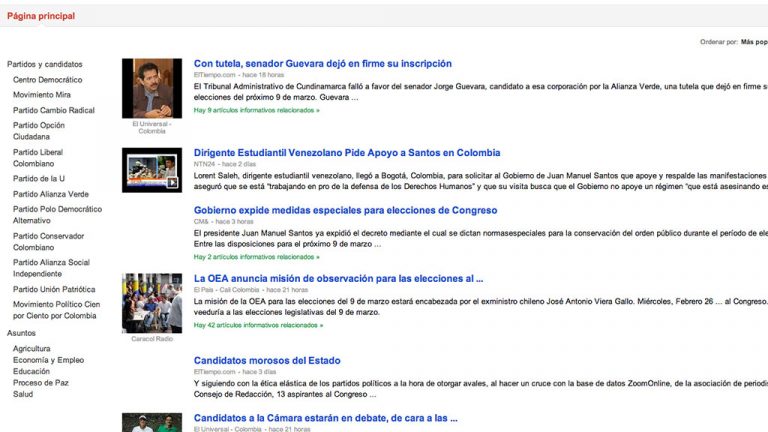
Task: Choose Partido de la U
Action: tap(39, 179)
